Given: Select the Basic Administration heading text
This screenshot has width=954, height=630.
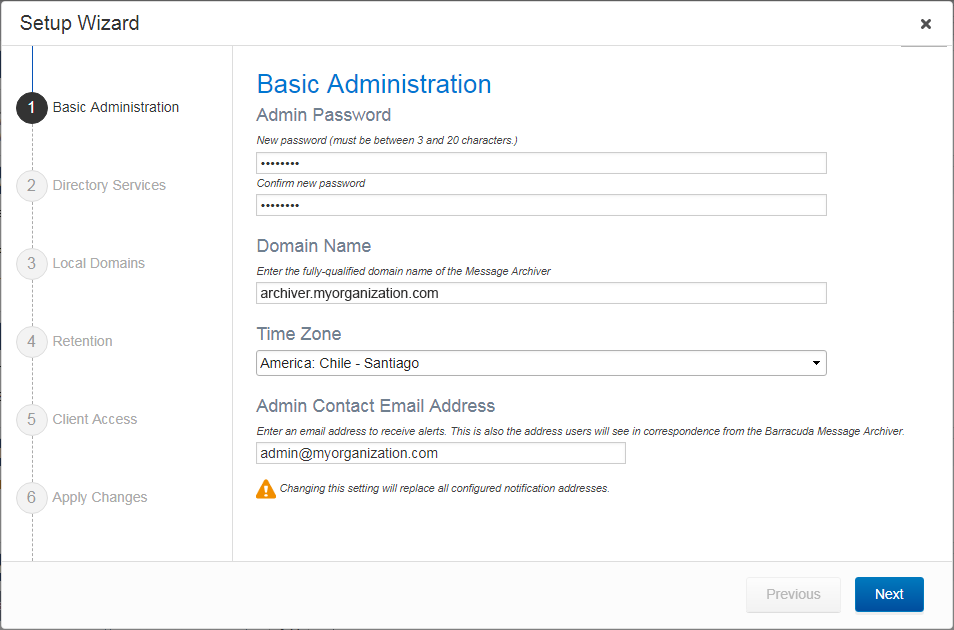Looking at the screenshot, I should pyautogui.click(x=374, y=84).
